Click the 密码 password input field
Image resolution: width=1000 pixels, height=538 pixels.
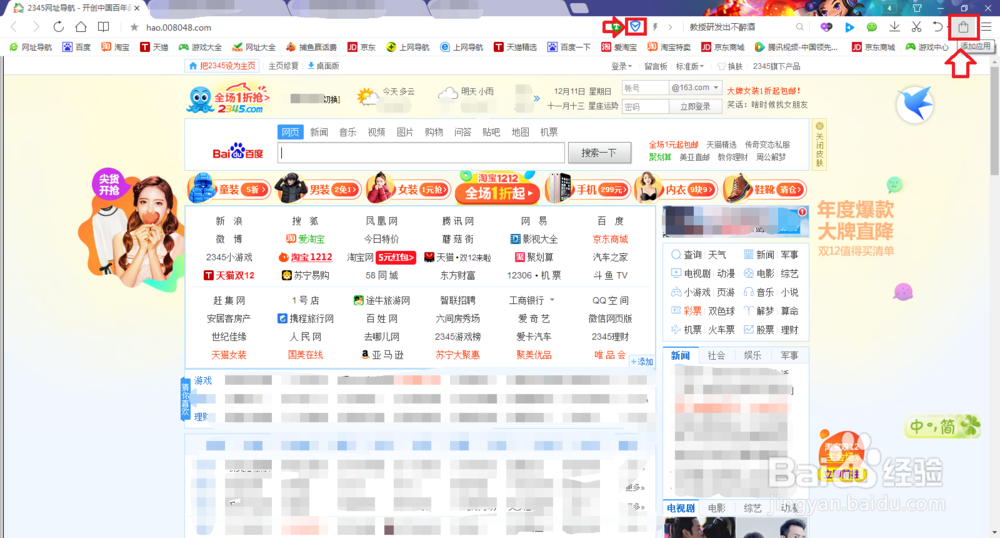[x=645, y=106]
